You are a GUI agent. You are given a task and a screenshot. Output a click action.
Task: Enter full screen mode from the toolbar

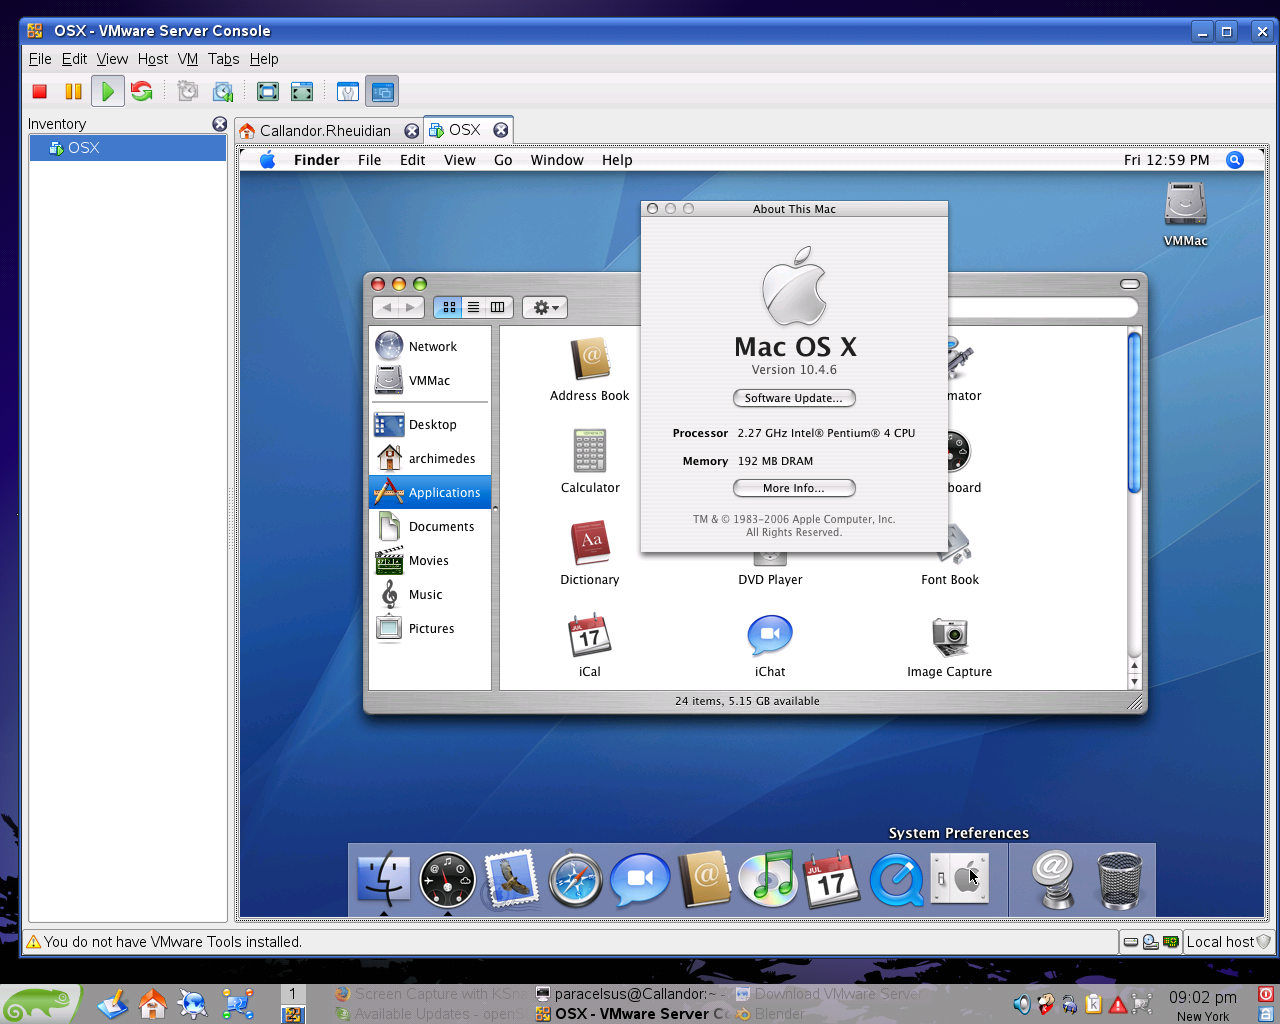267,92
